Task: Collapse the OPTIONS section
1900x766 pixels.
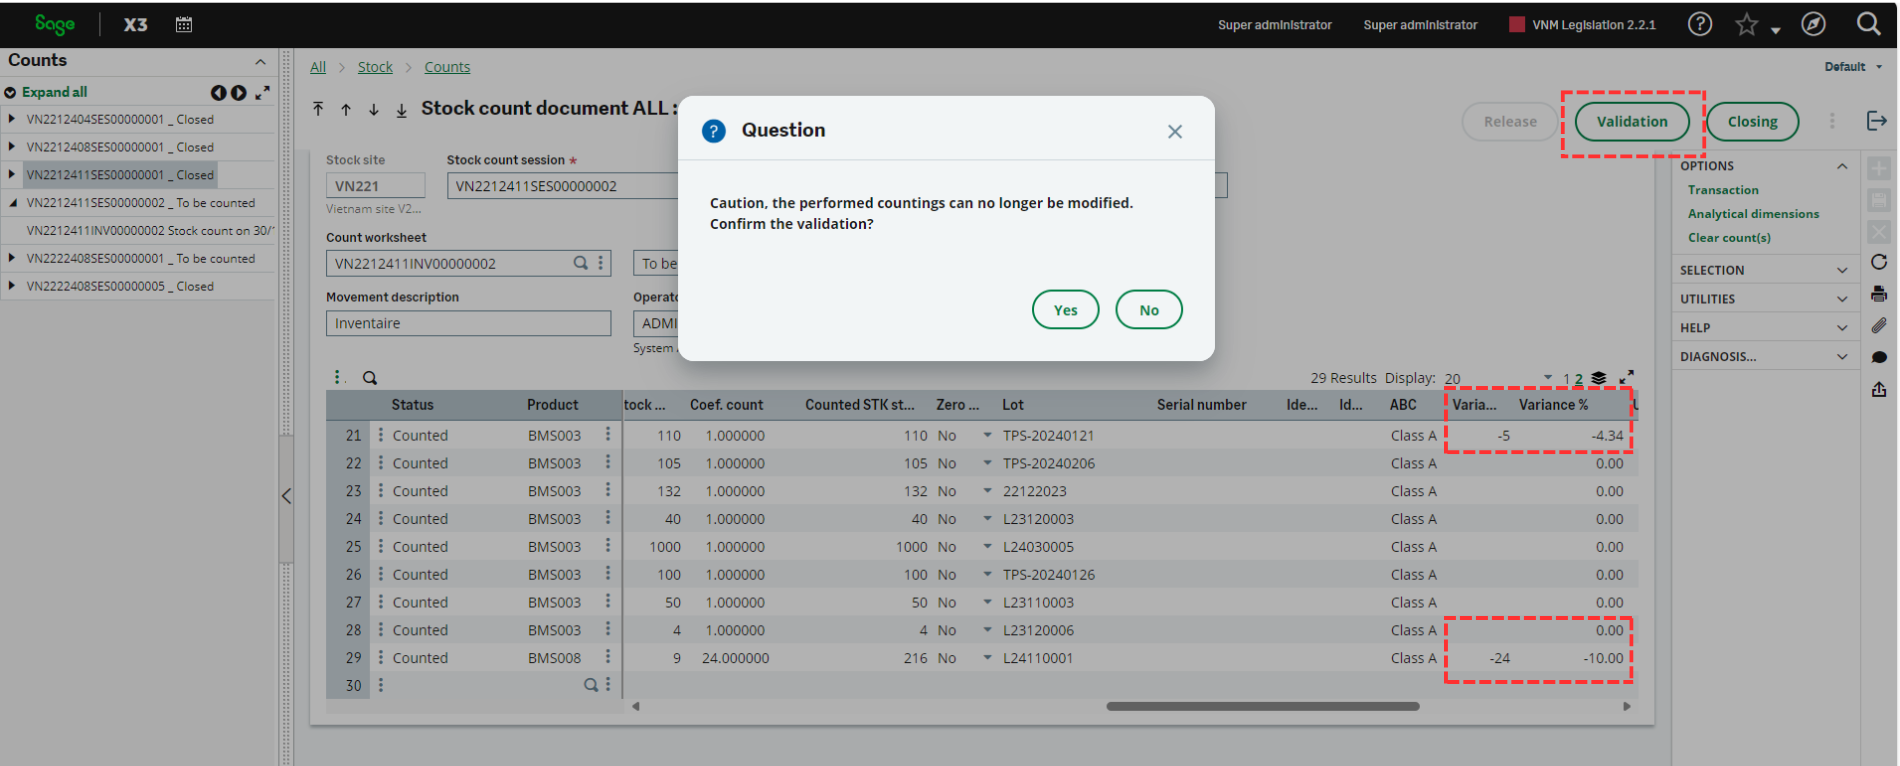Action: pyautogui.click(x=1842, y=166)
